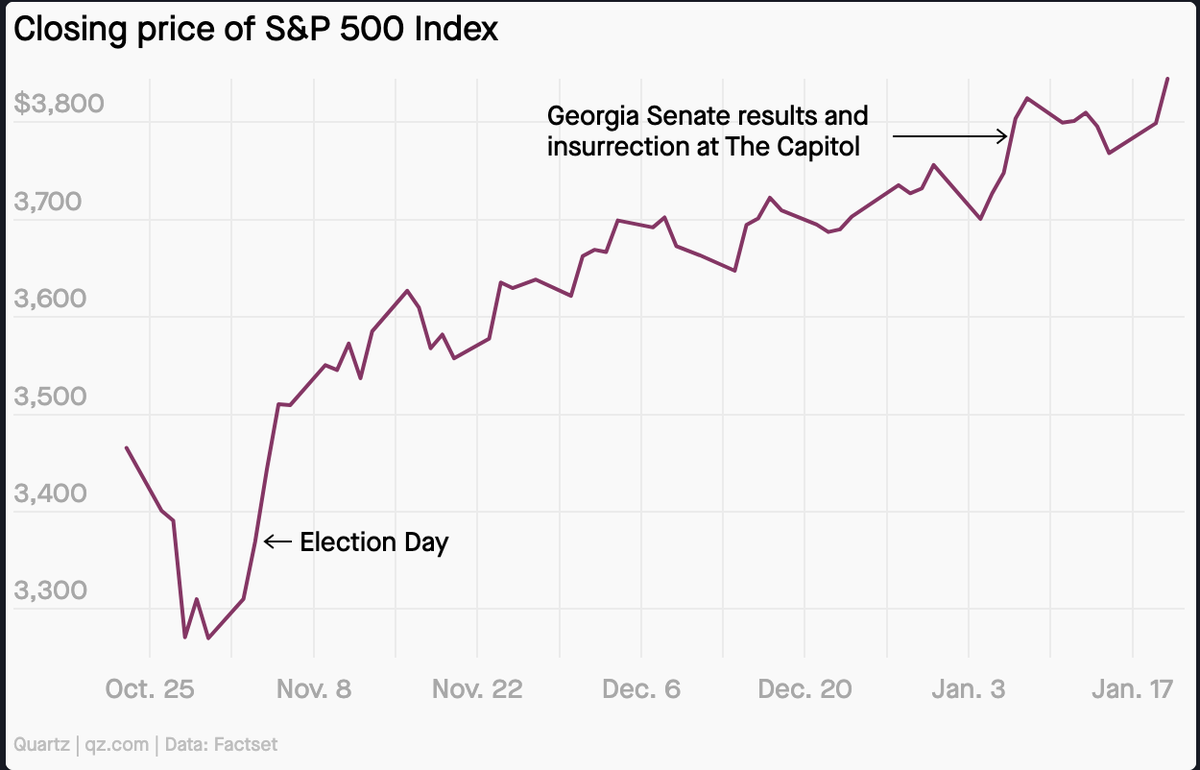Image resolution: width=1200 pixels, height=770 pixels.
Task: Click the Election Day arrow pointing left
Action: [x=277, y=542]
